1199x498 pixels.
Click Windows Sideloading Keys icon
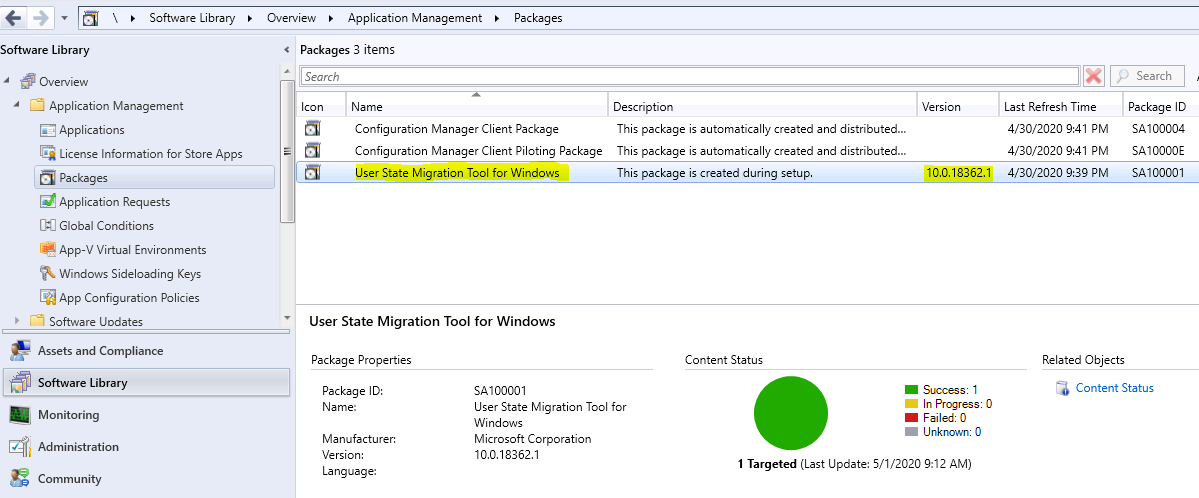coord(47,273)
